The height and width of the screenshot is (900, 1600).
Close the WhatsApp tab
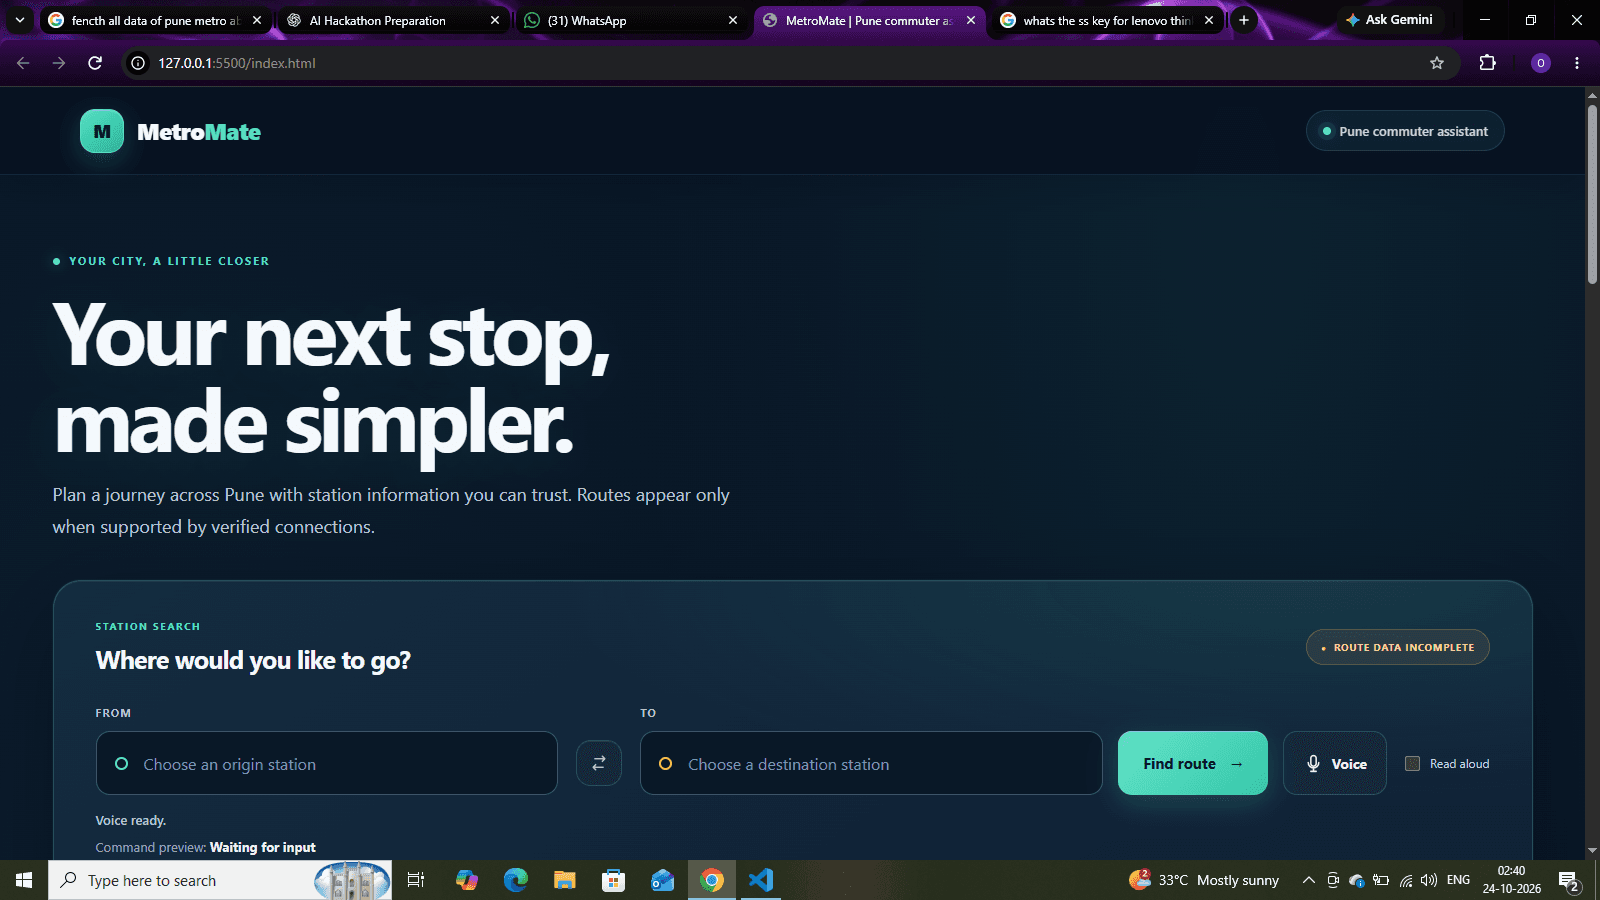pyautogui.click(x=733, y=20)
